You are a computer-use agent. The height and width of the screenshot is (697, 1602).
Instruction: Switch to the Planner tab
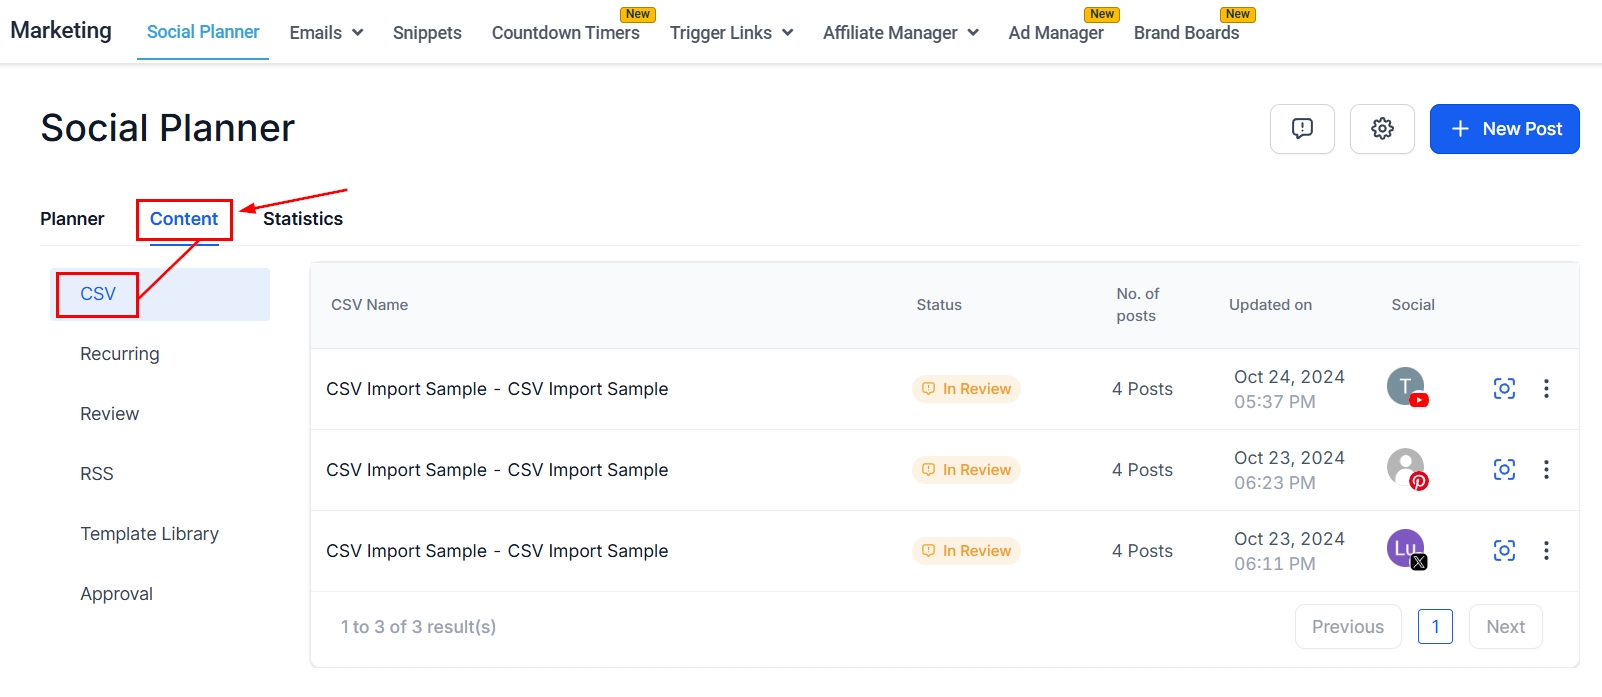72,219
